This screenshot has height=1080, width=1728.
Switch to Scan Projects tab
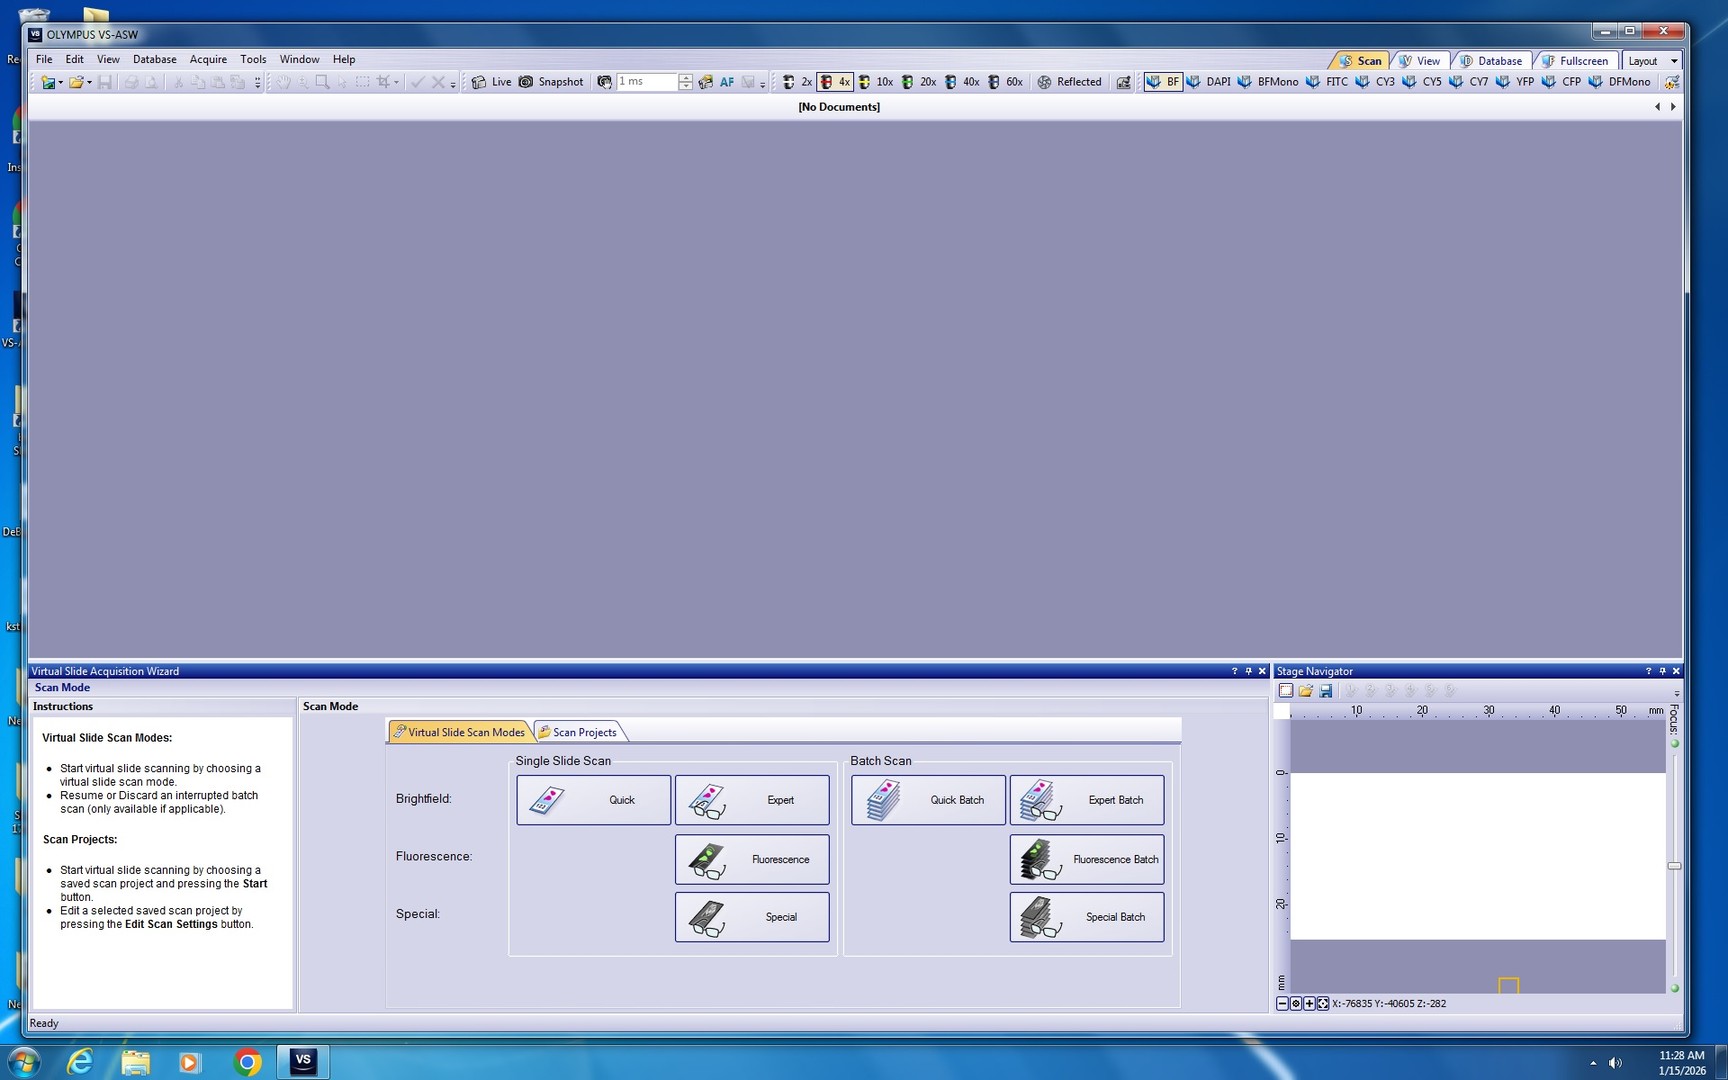pos(579,732)
